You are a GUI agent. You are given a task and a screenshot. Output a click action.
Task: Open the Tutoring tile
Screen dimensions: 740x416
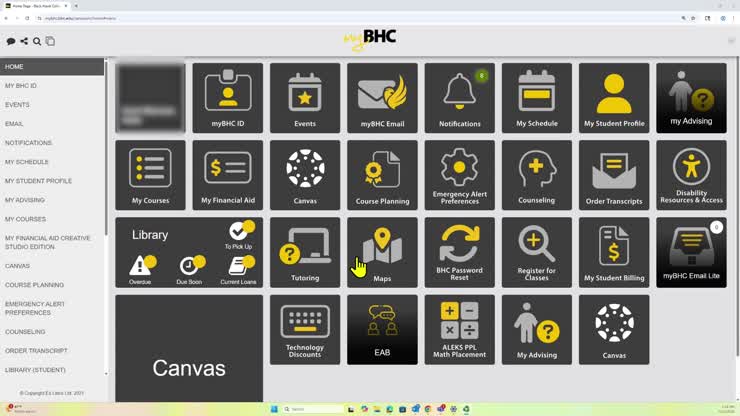[305, 252]
